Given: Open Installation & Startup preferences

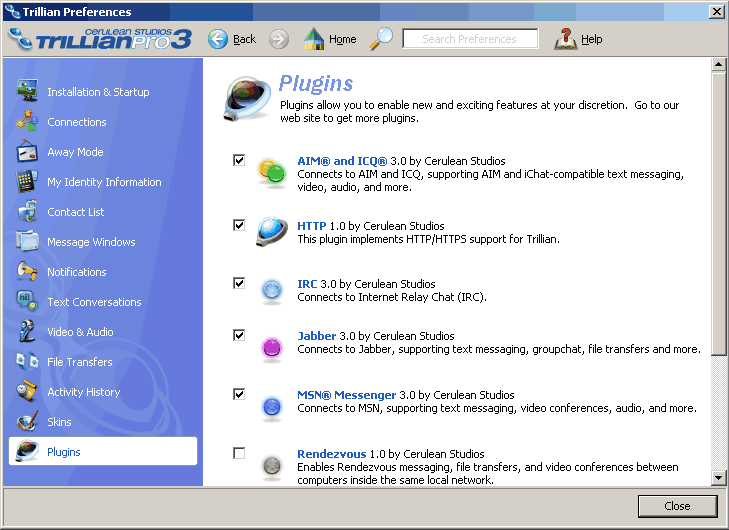Looking at the screenshot, I should pos(98,92).
